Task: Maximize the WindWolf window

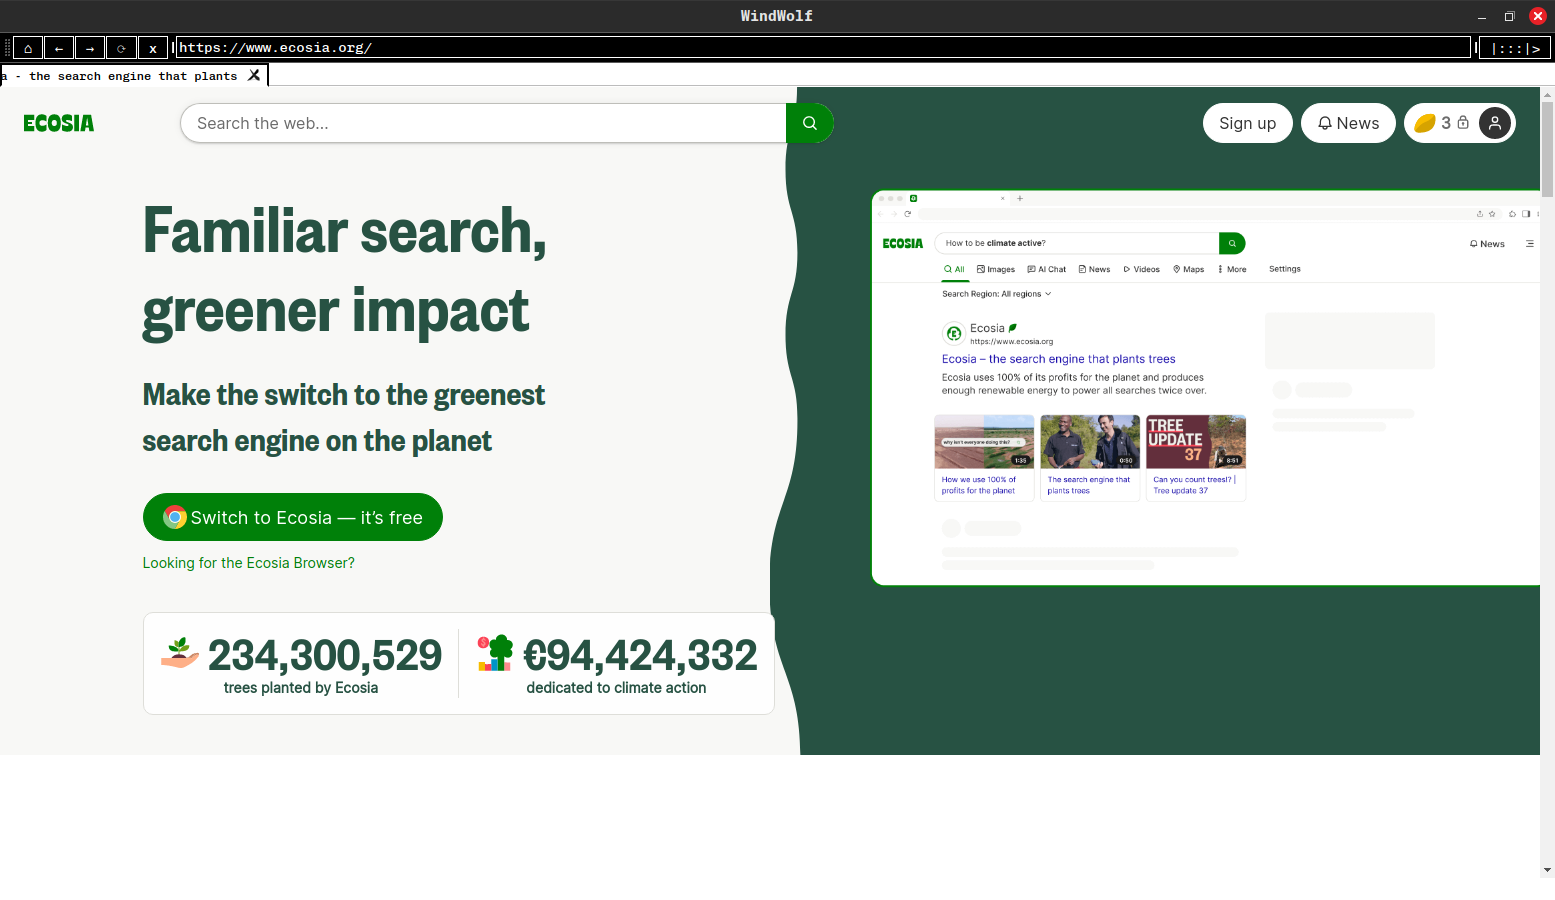Action: [x=1509, y=16]
